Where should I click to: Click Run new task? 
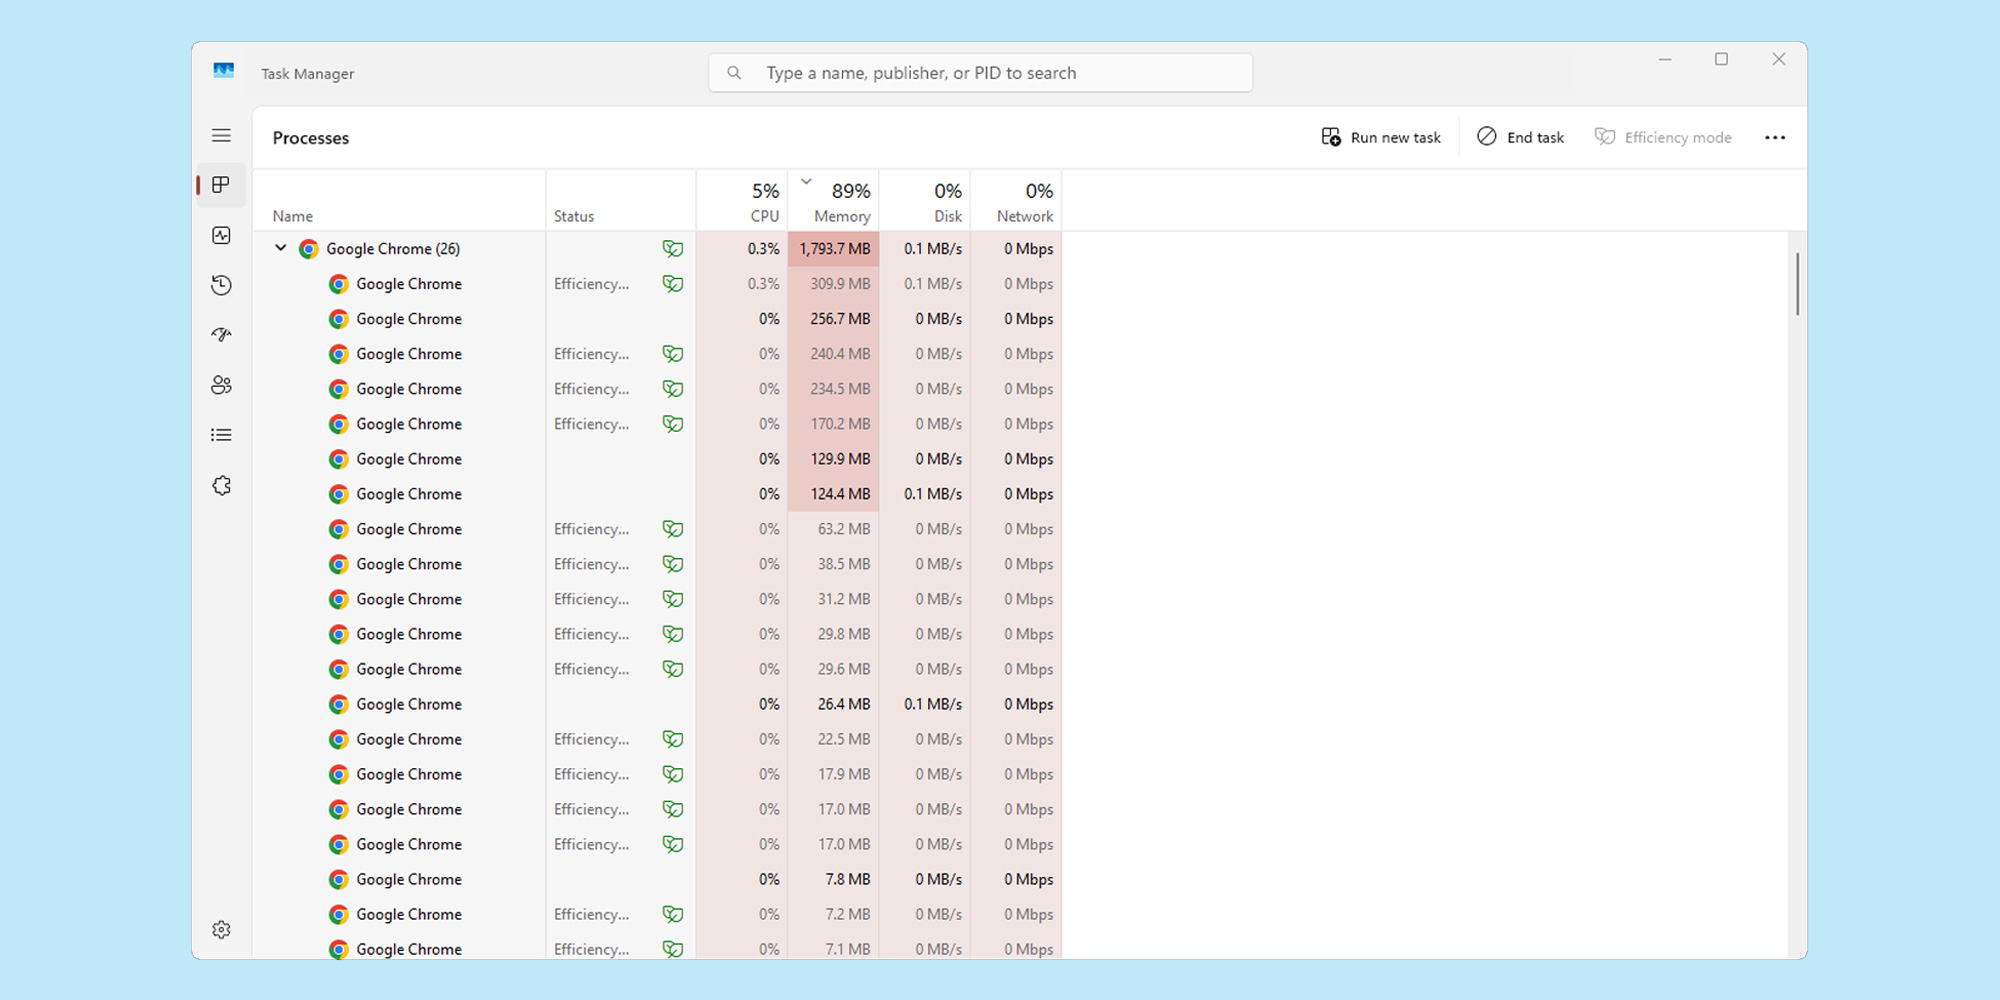click(1381, 137)
